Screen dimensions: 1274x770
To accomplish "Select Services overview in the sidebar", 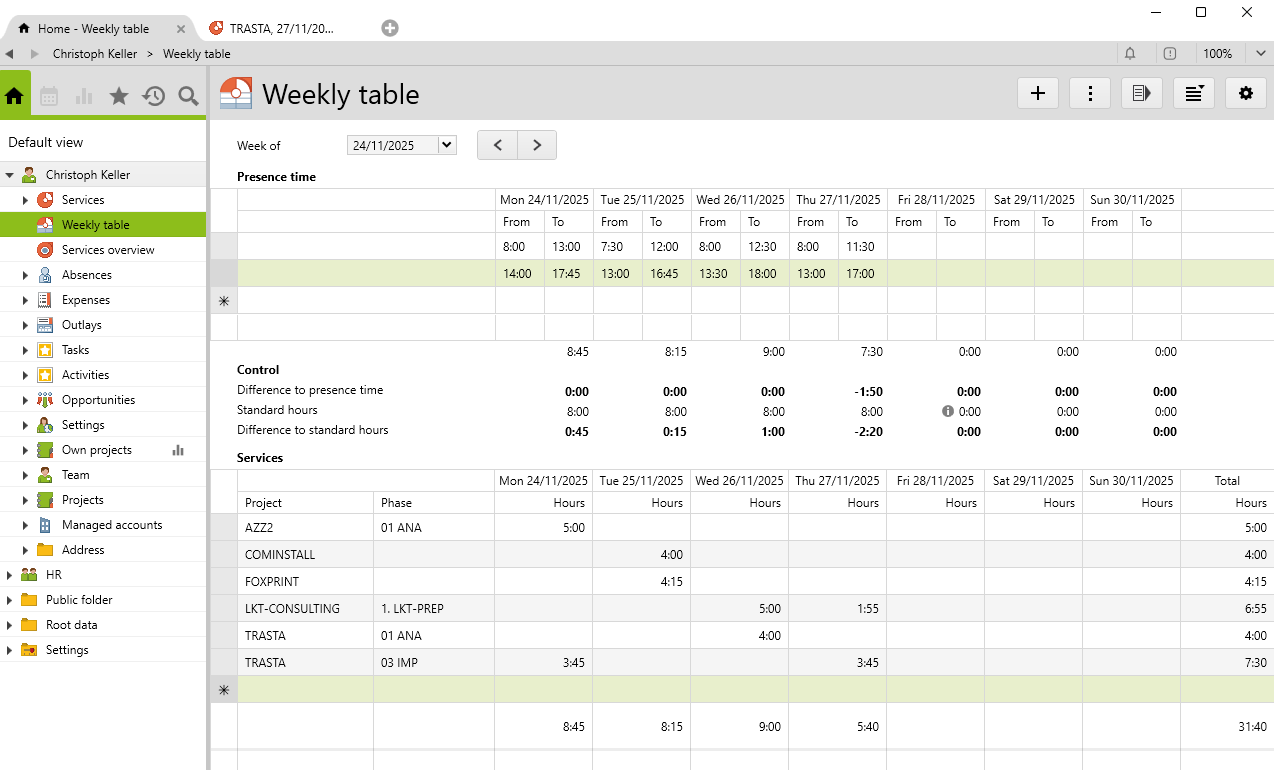I will coord(108,250).
